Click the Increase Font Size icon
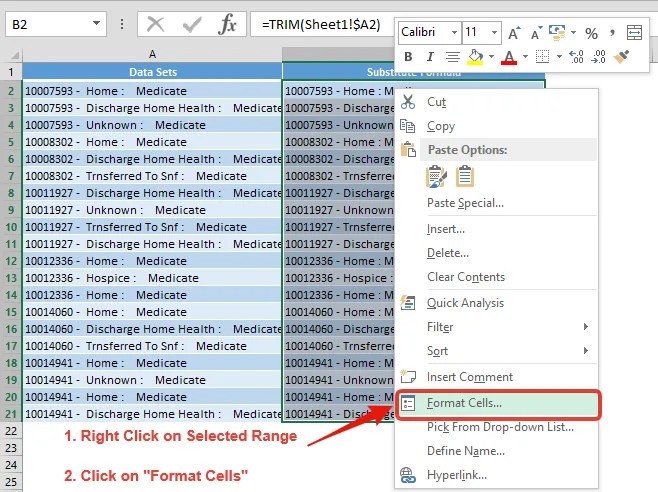 (514, 33)
